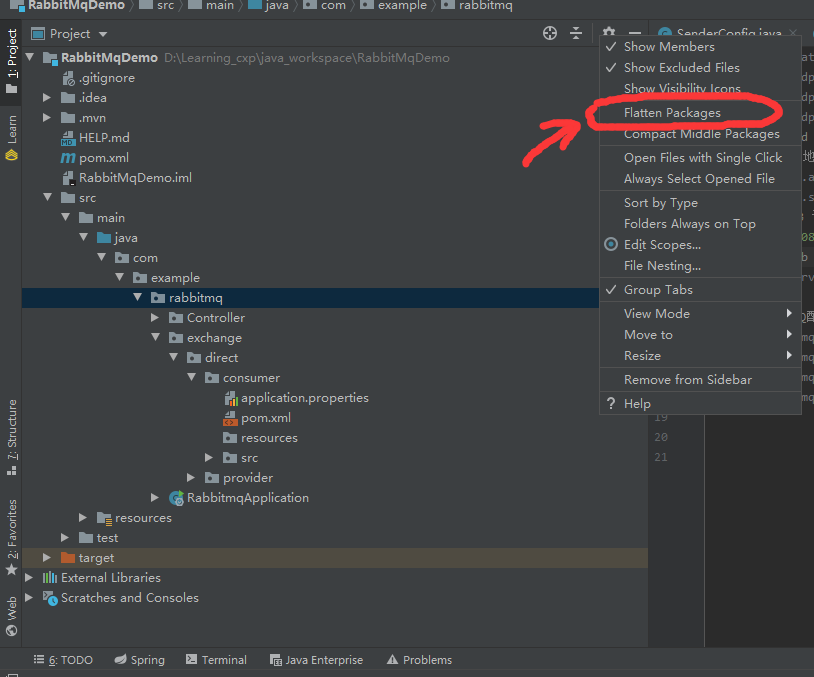Open the Spring tool window
The image size is (814, 677).
coord(140,660)
